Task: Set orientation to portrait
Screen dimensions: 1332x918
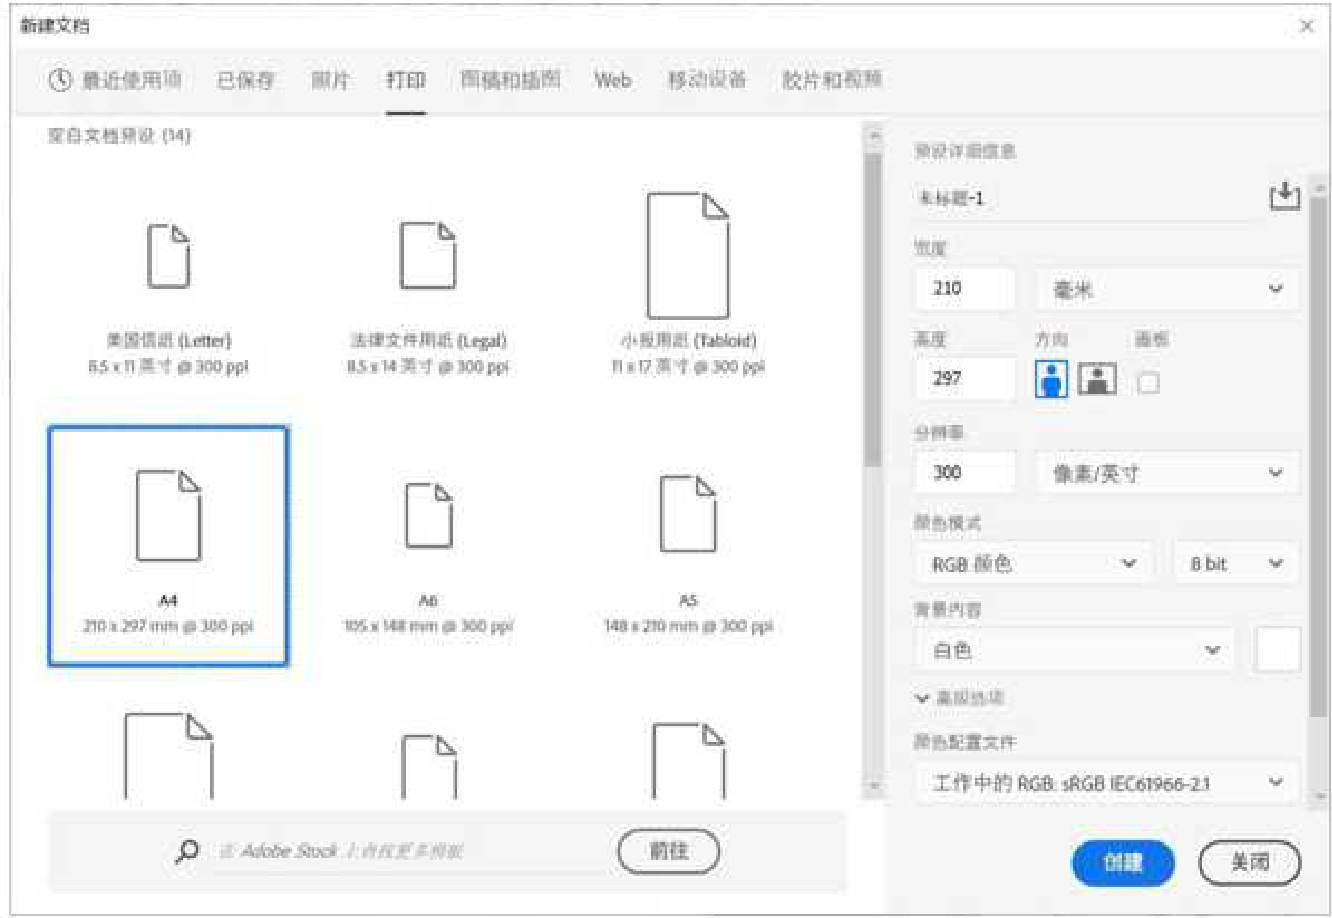Action: [x=1051, y=380]
